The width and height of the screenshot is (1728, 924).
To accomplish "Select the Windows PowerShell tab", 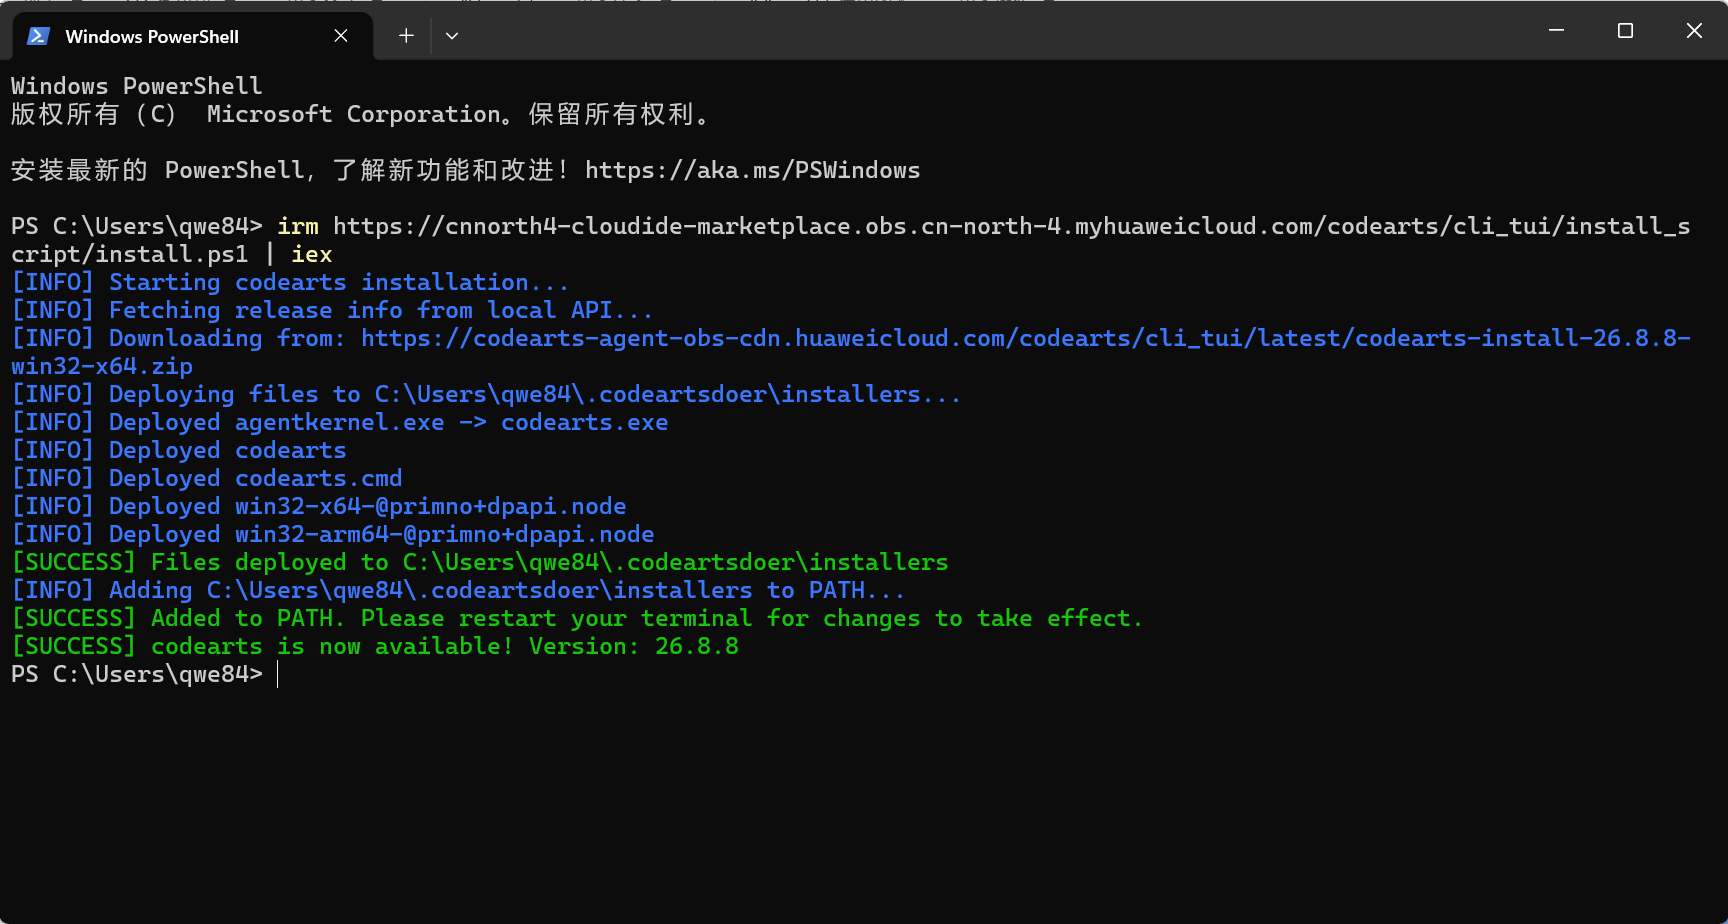I will [192, 36].
